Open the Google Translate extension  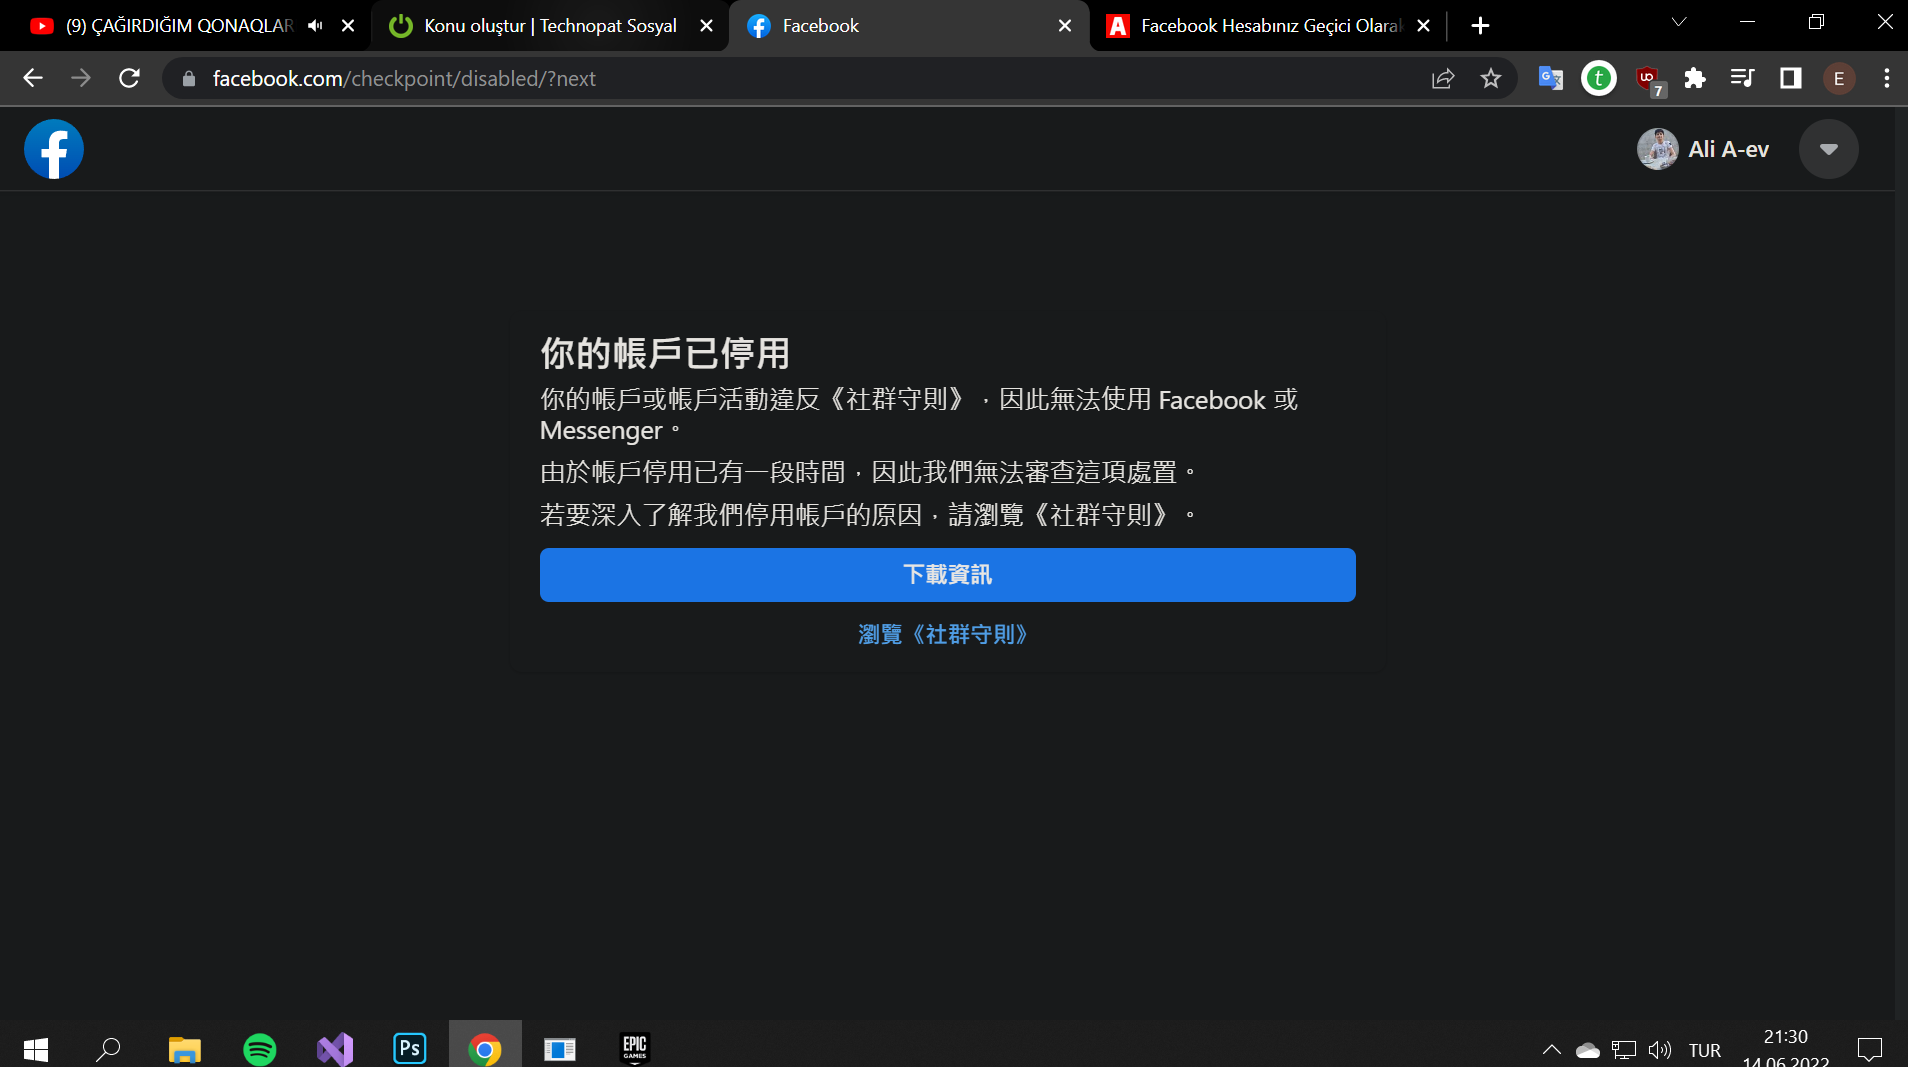point(1550,78)
